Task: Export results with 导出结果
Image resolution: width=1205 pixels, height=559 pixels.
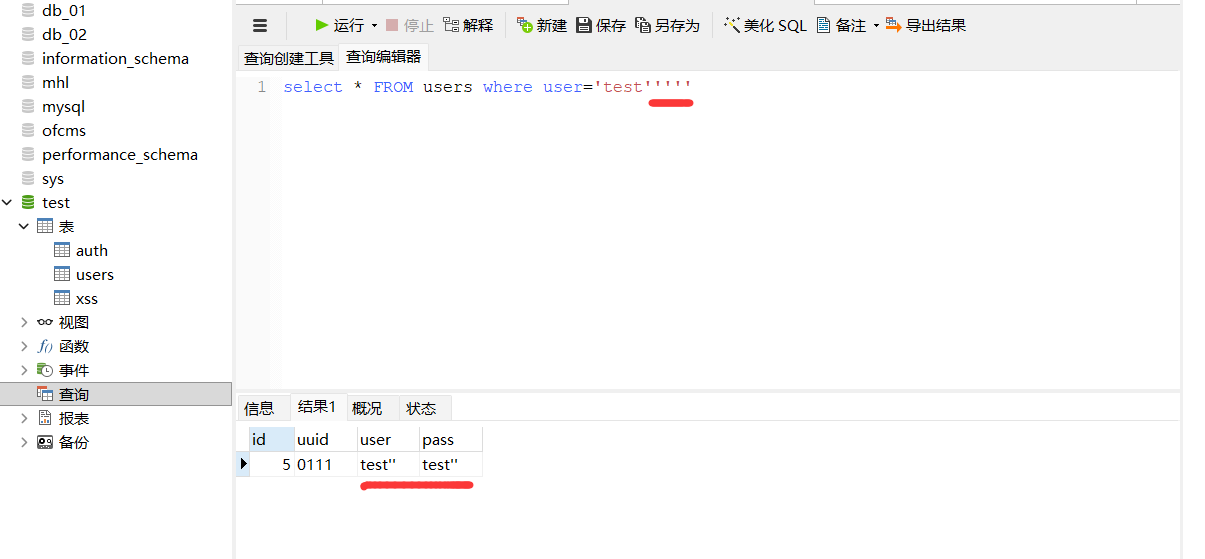Action: click(x=926, y=25)
